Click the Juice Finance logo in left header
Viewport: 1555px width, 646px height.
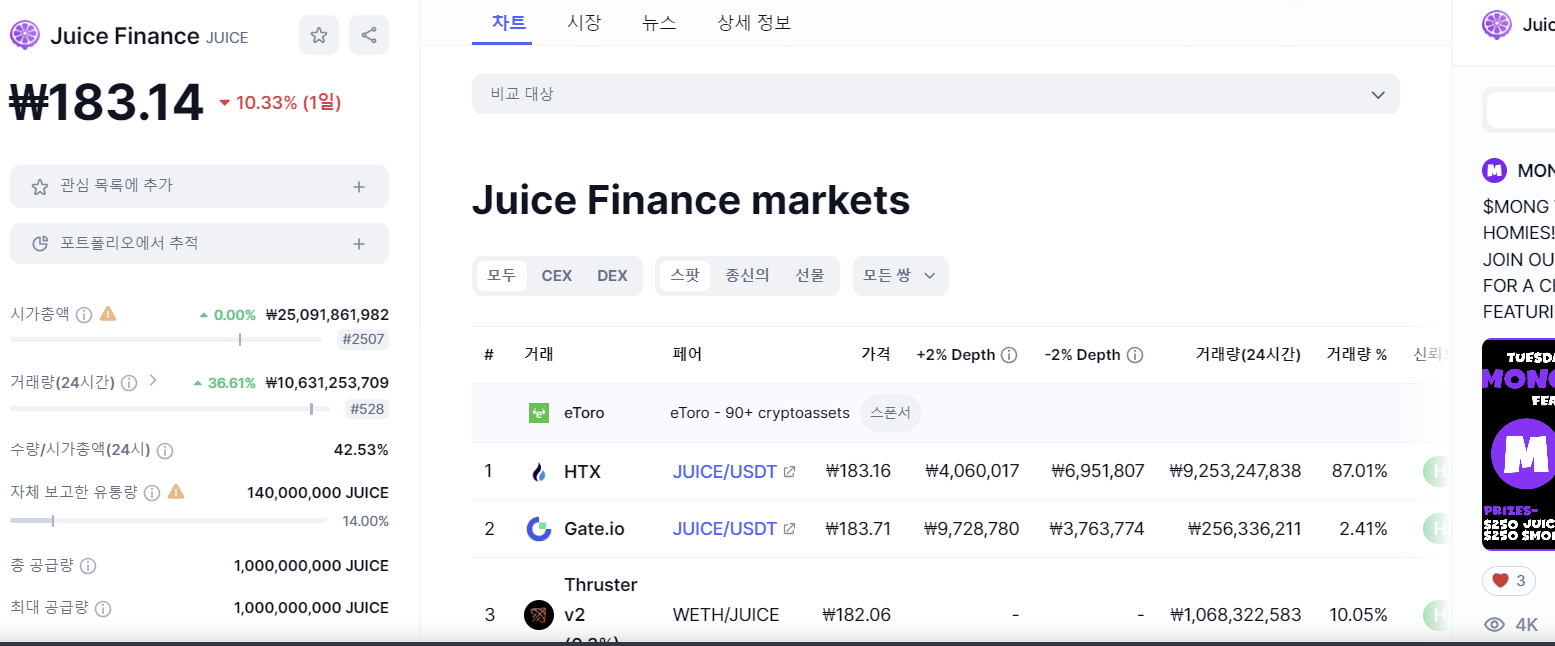click(x=25, y=36)
